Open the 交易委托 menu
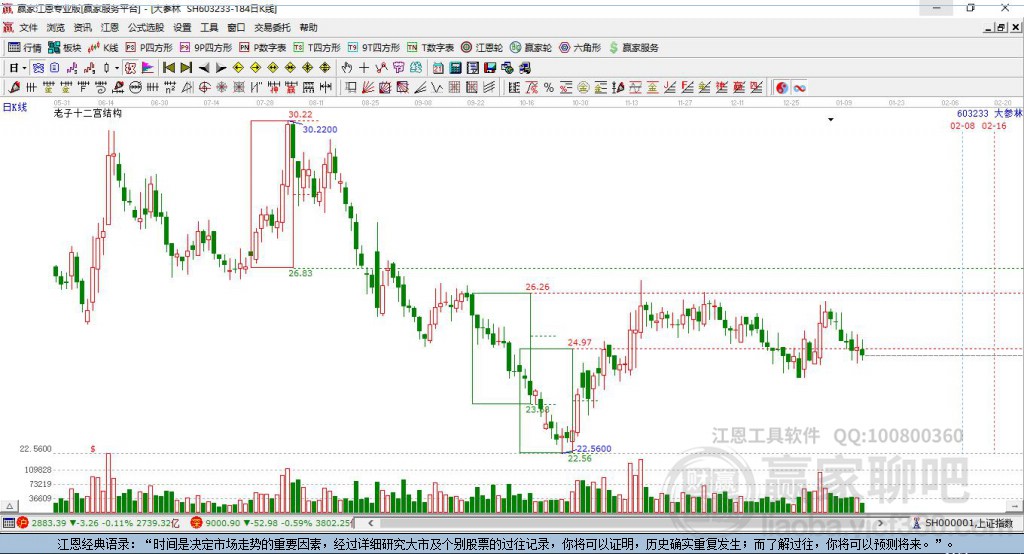The width and height of the screenshot is (1024, 554). point(272,27)
